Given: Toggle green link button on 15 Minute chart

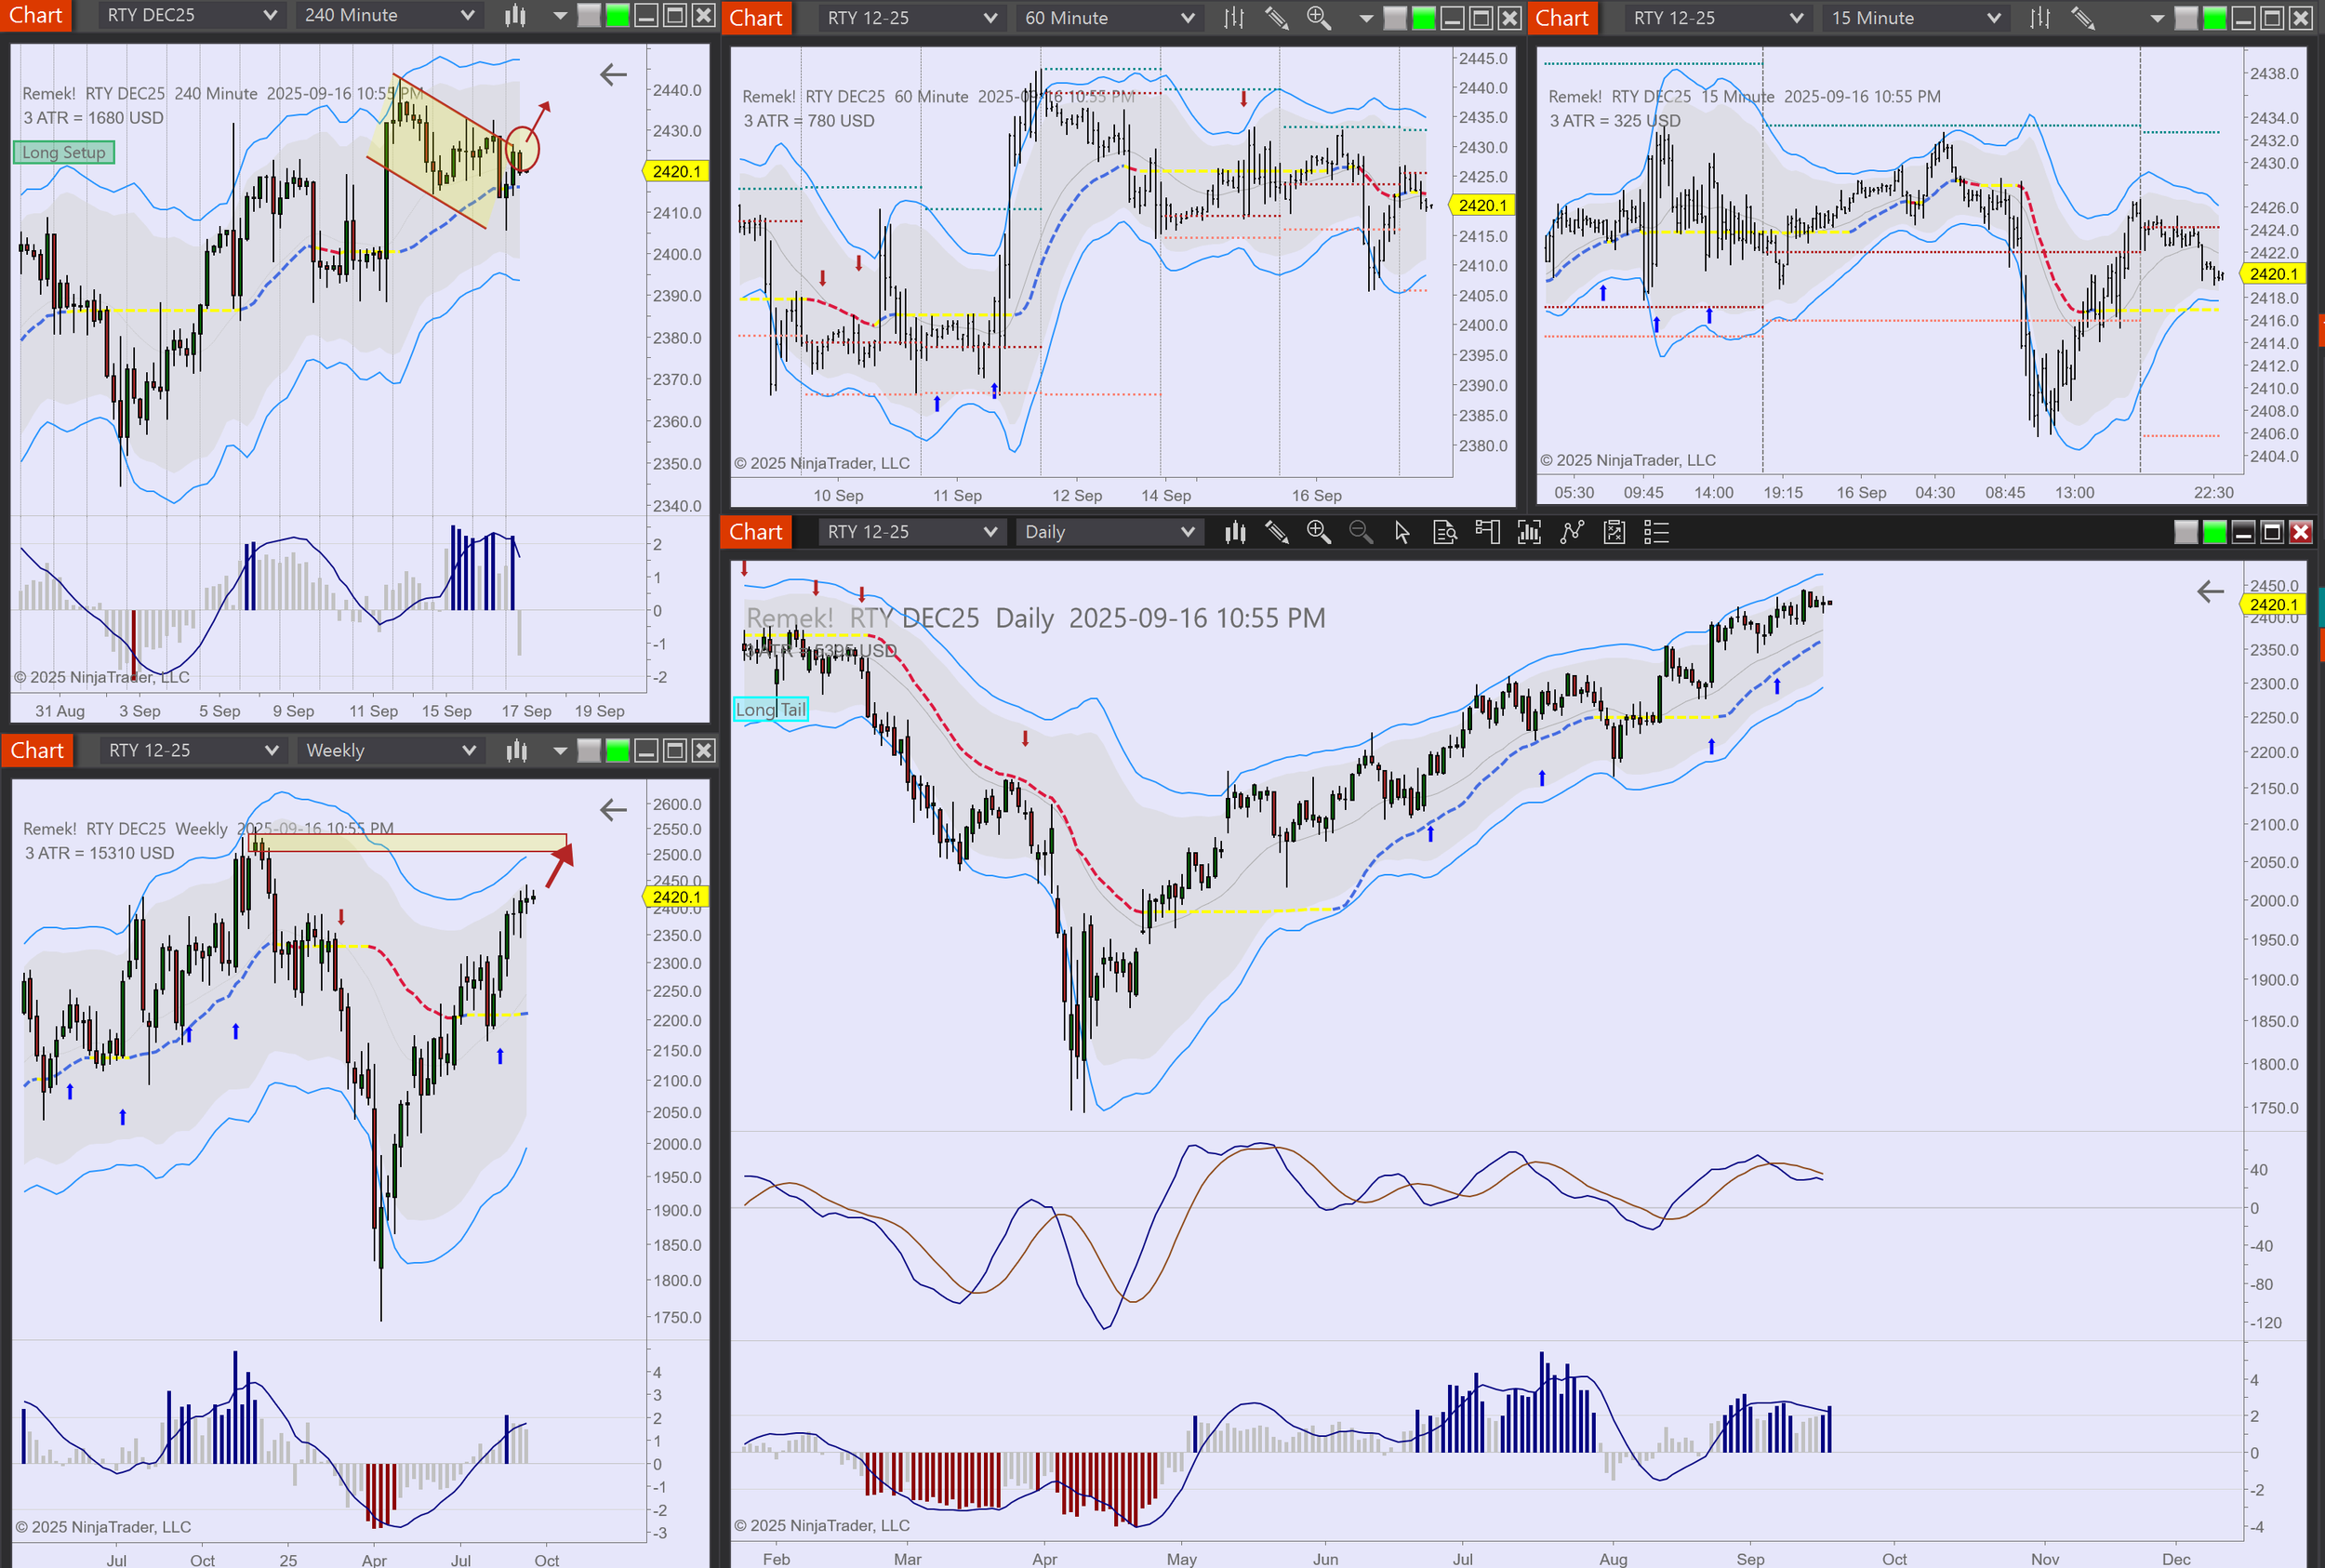Looking at the screenshot, I should pyautogui.click(x=2215, y=18).
